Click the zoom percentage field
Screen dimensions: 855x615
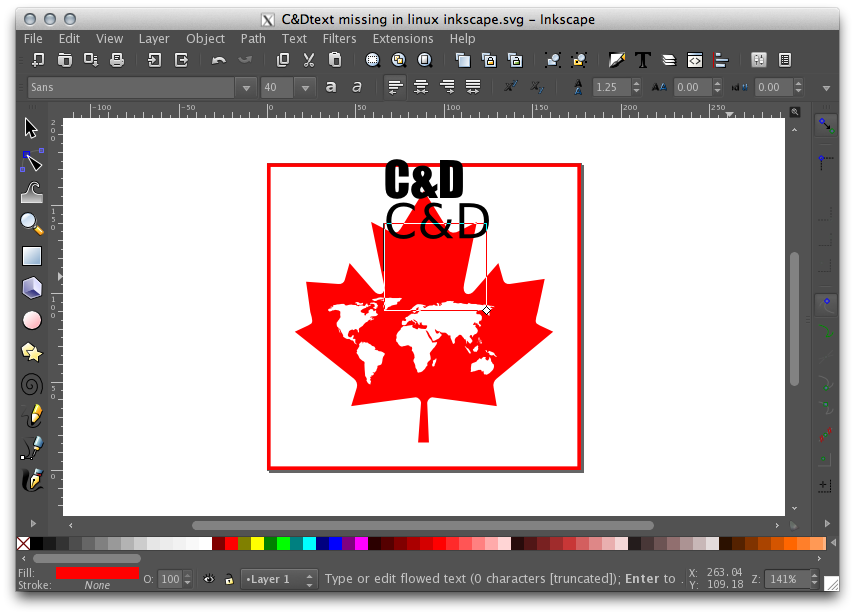click(x=783, y=579)
